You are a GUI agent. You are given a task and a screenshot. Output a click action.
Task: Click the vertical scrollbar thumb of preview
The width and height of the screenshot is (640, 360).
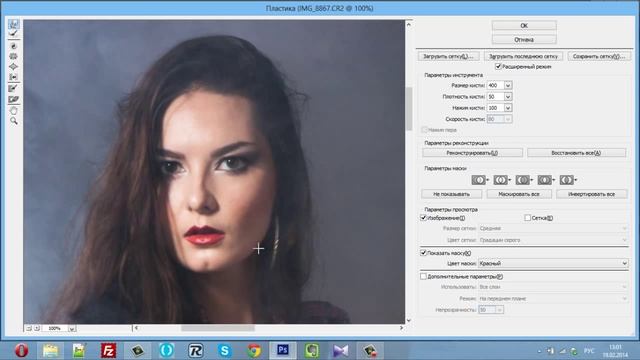click(409, 109)
